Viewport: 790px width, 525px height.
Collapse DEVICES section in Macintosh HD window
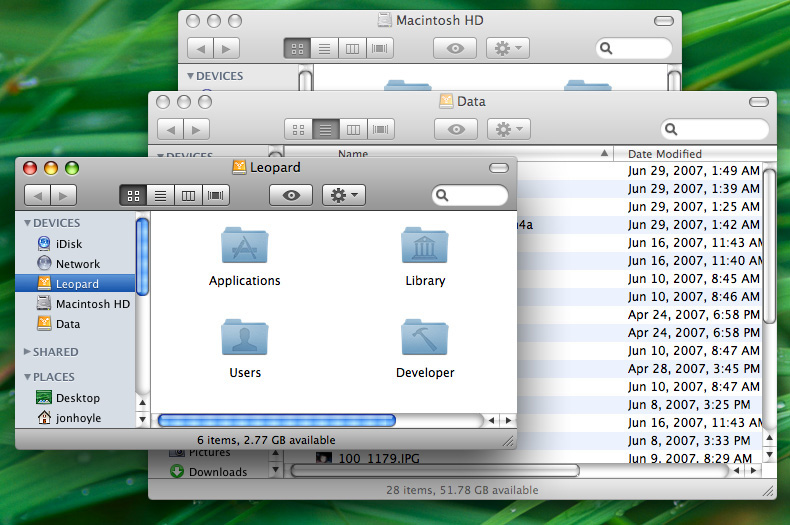[x=190, y=76]
